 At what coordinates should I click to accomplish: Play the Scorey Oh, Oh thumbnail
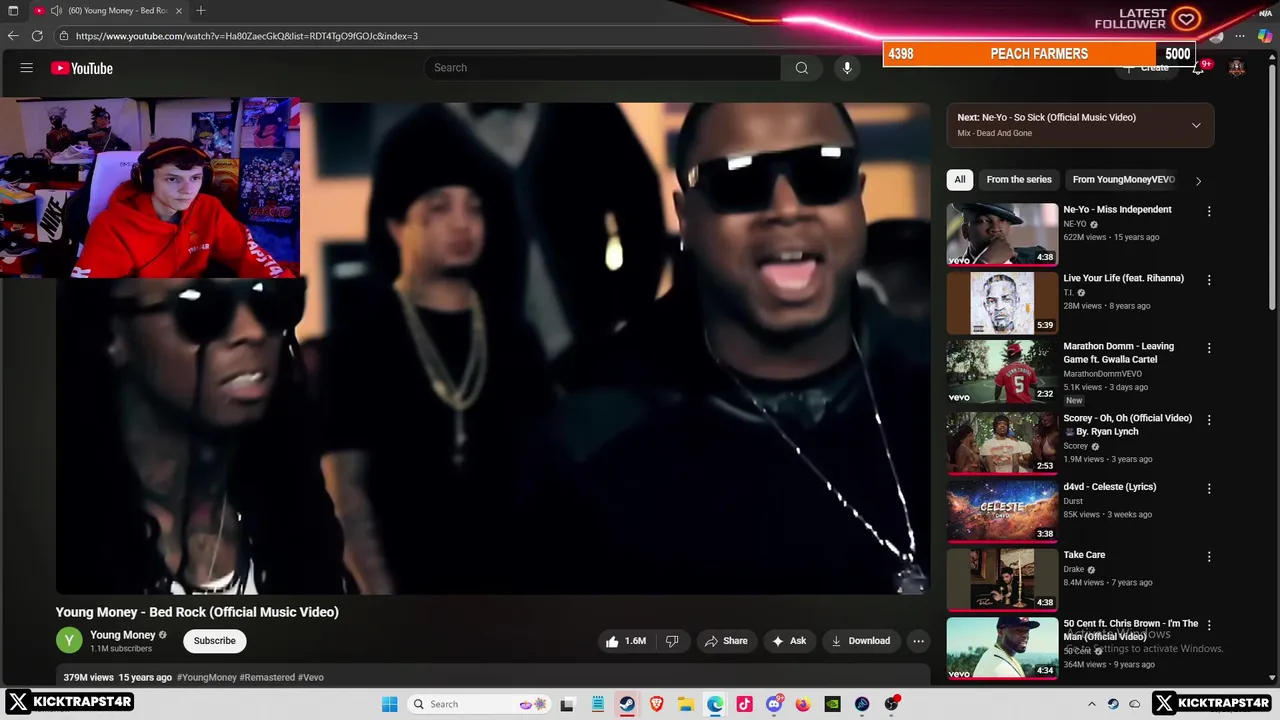click(1002, 442)
